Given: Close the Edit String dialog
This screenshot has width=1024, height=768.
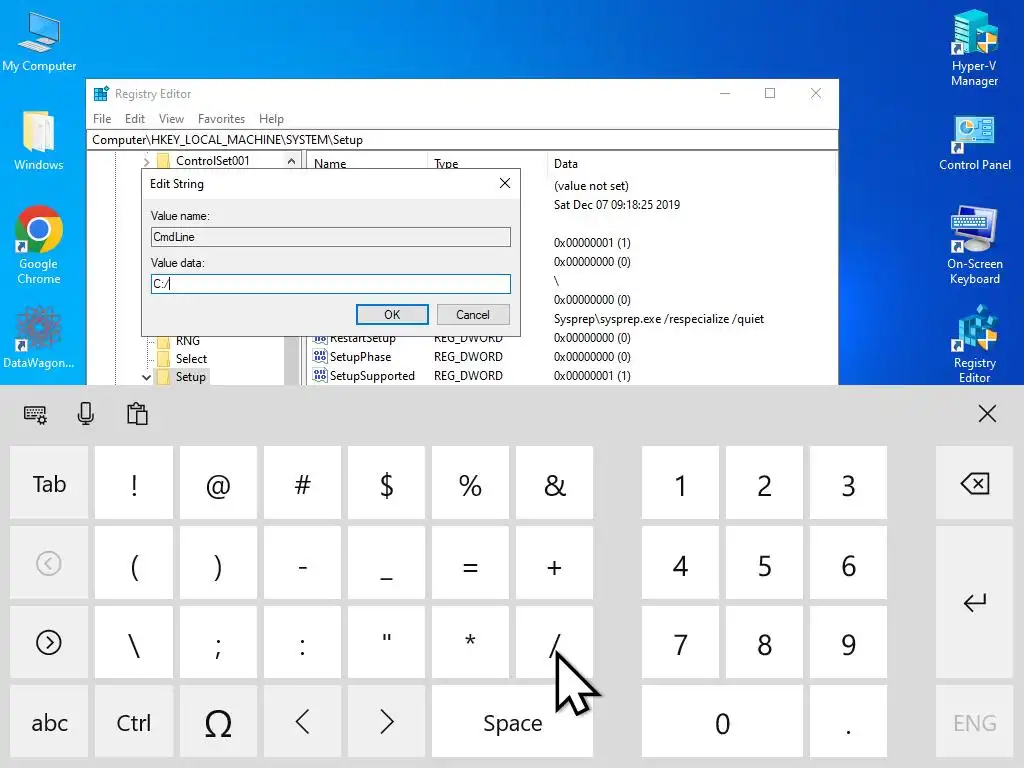Looking at the screenshot, I should (505, 184).
